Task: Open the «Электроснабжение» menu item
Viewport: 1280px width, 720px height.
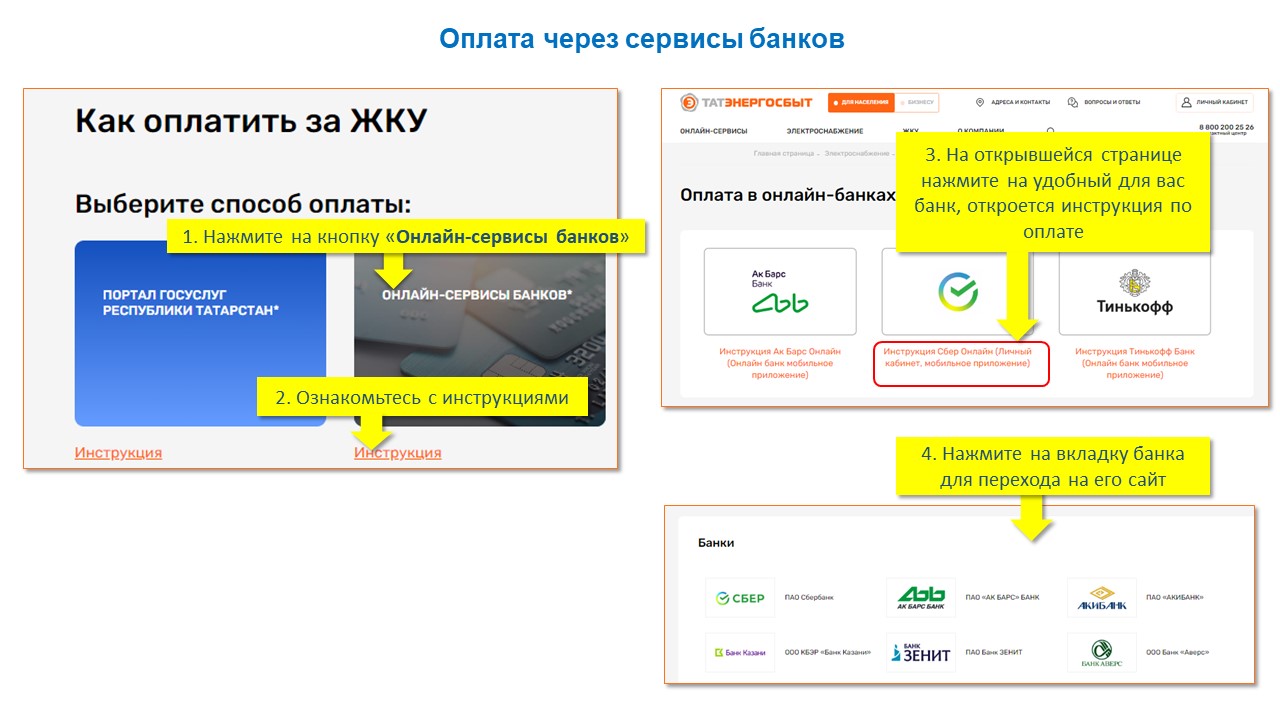Action: tap(824, 131)
